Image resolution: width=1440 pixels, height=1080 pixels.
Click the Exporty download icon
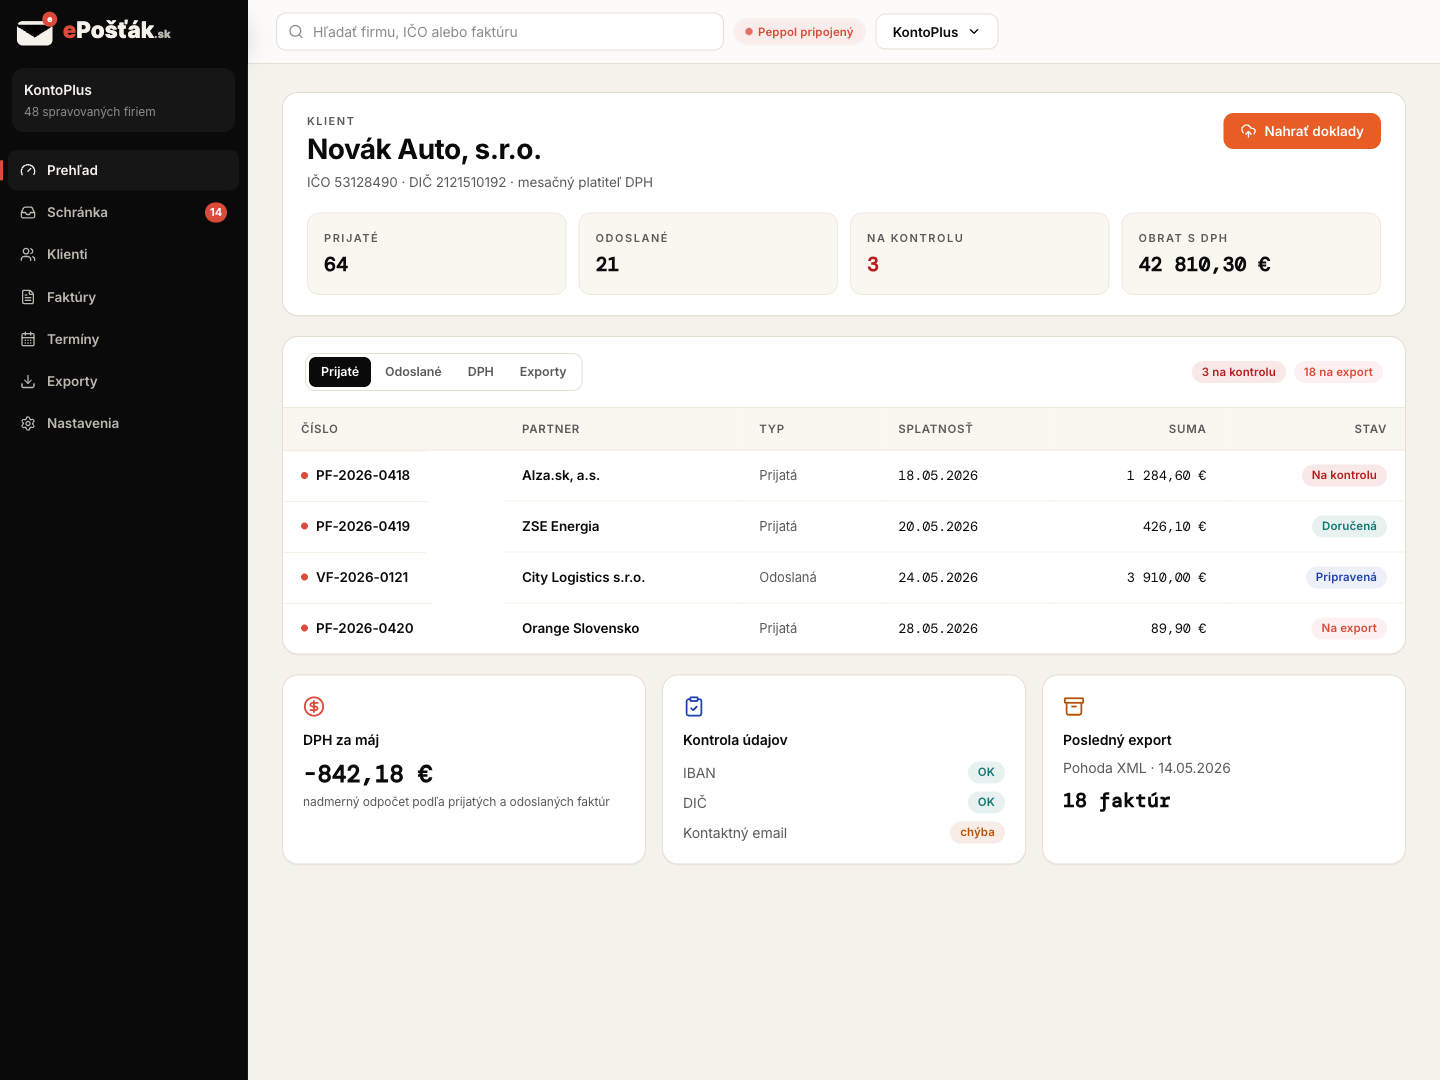click(x=28, y=381)
